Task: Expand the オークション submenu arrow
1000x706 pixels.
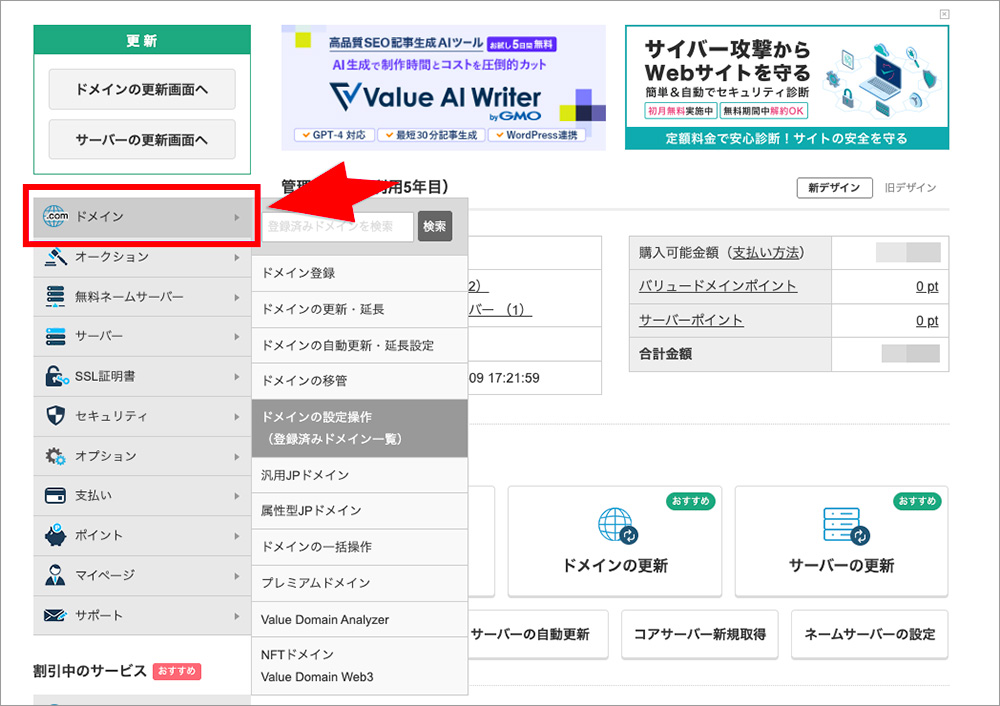Action: (x=237, y=258)
